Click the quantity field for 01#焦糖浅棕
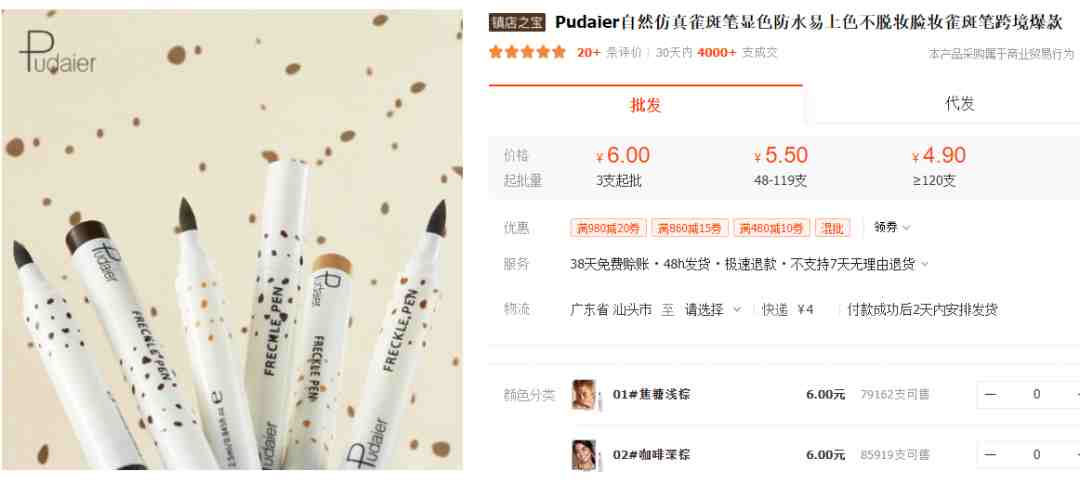 pyautogui.click(x=1037, y=394)
